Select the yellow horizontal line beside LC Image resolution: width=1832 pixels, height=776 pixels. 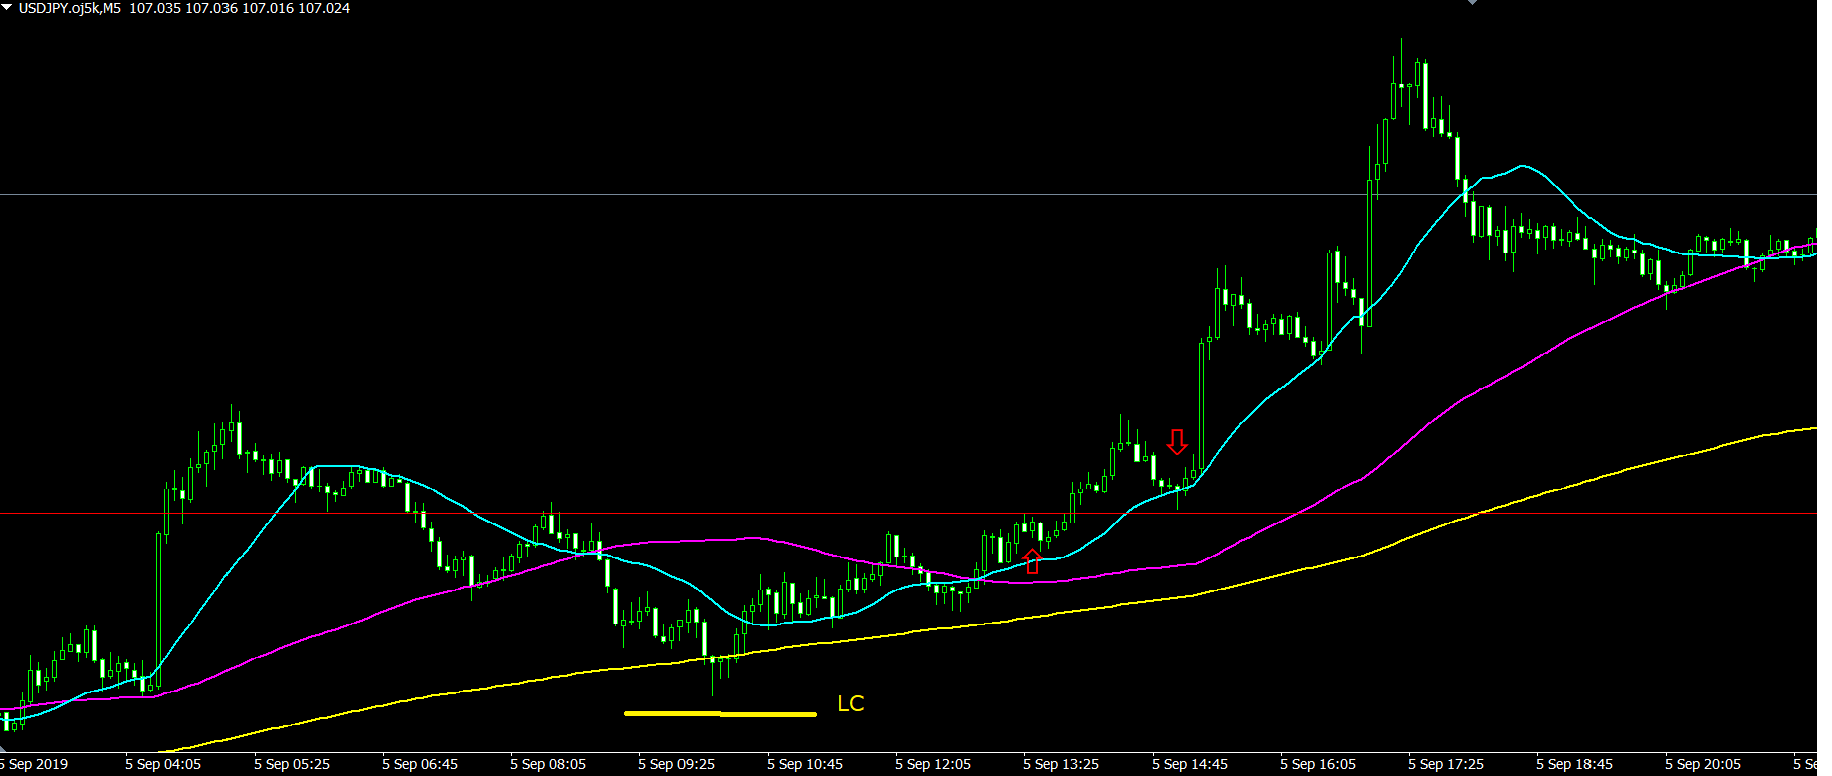pos(720,714)
